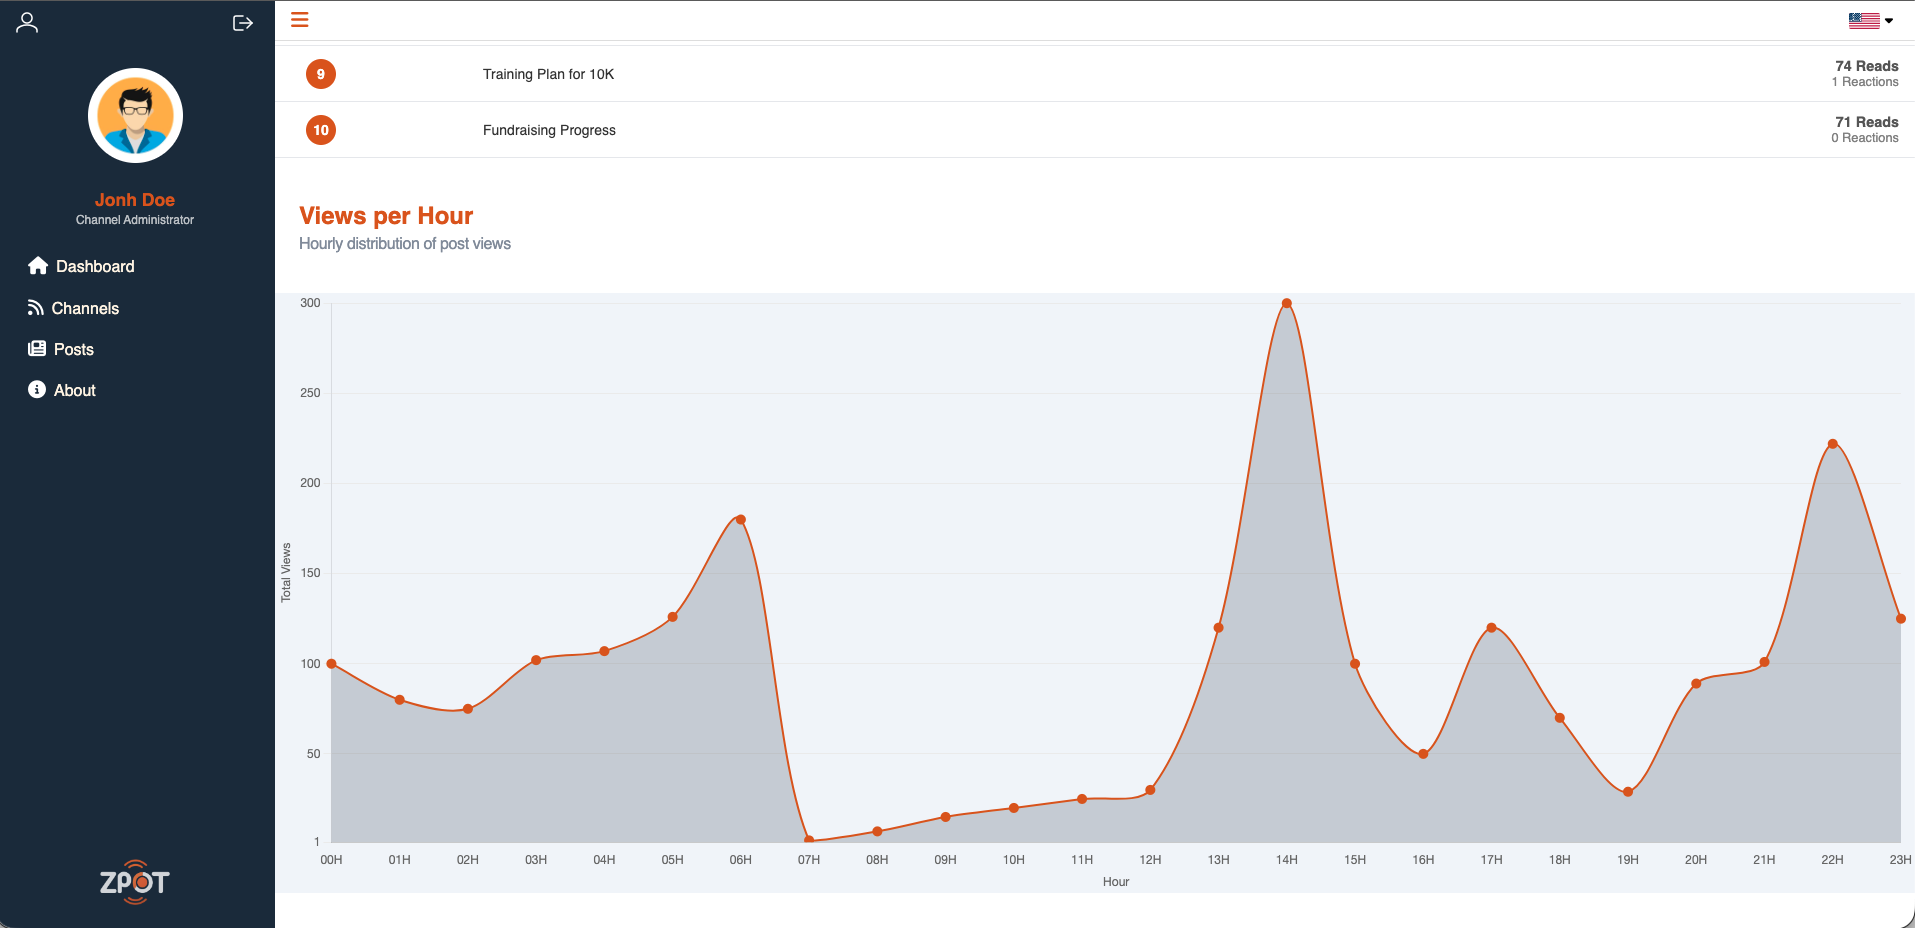Select the Jonh Doe avatar picture

135,115
